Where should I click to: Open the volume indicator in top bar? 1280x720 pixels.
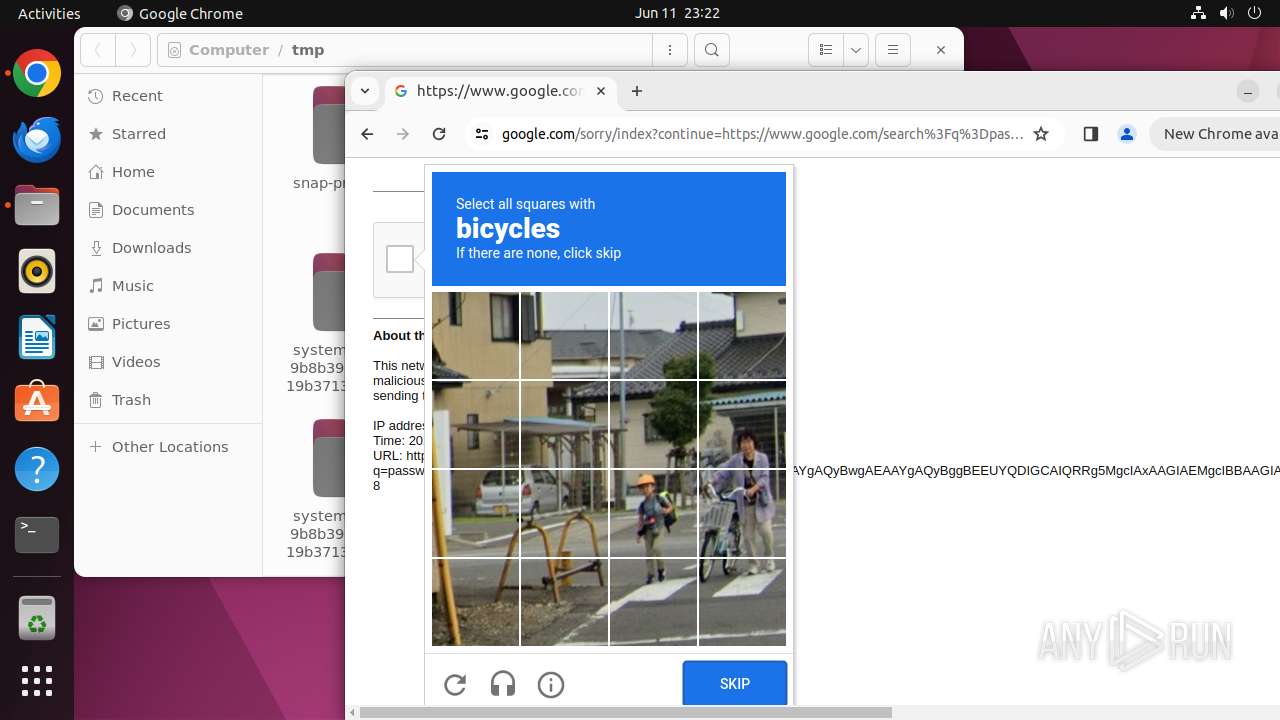click(x=1226, y=13)
